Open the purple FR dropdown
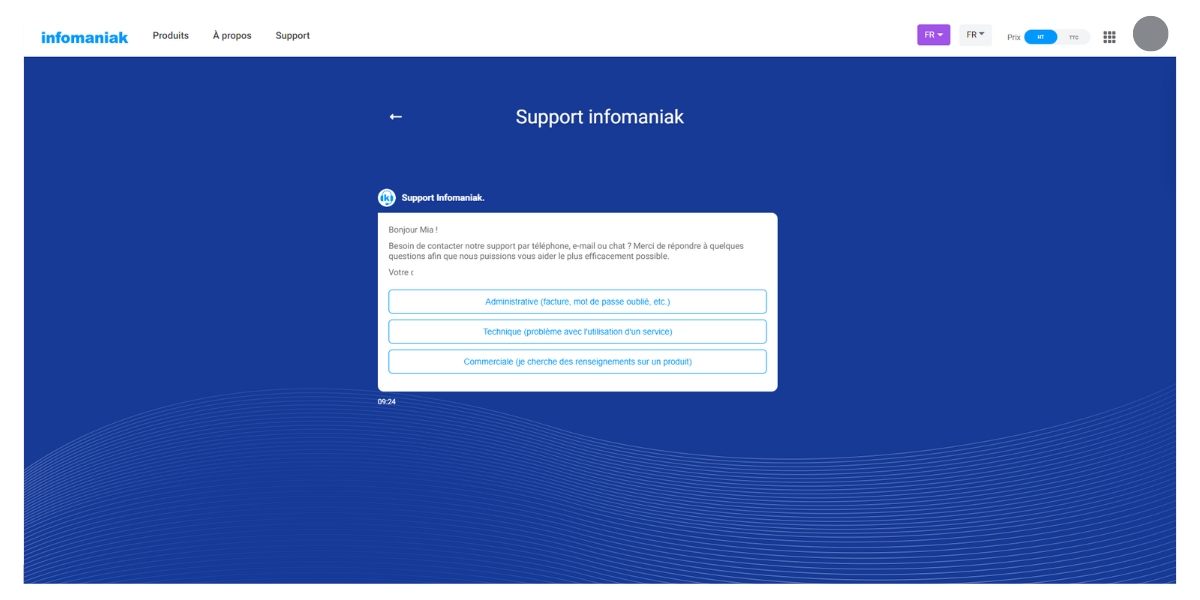The image size is (1200, 600). (x=934, y=35)
